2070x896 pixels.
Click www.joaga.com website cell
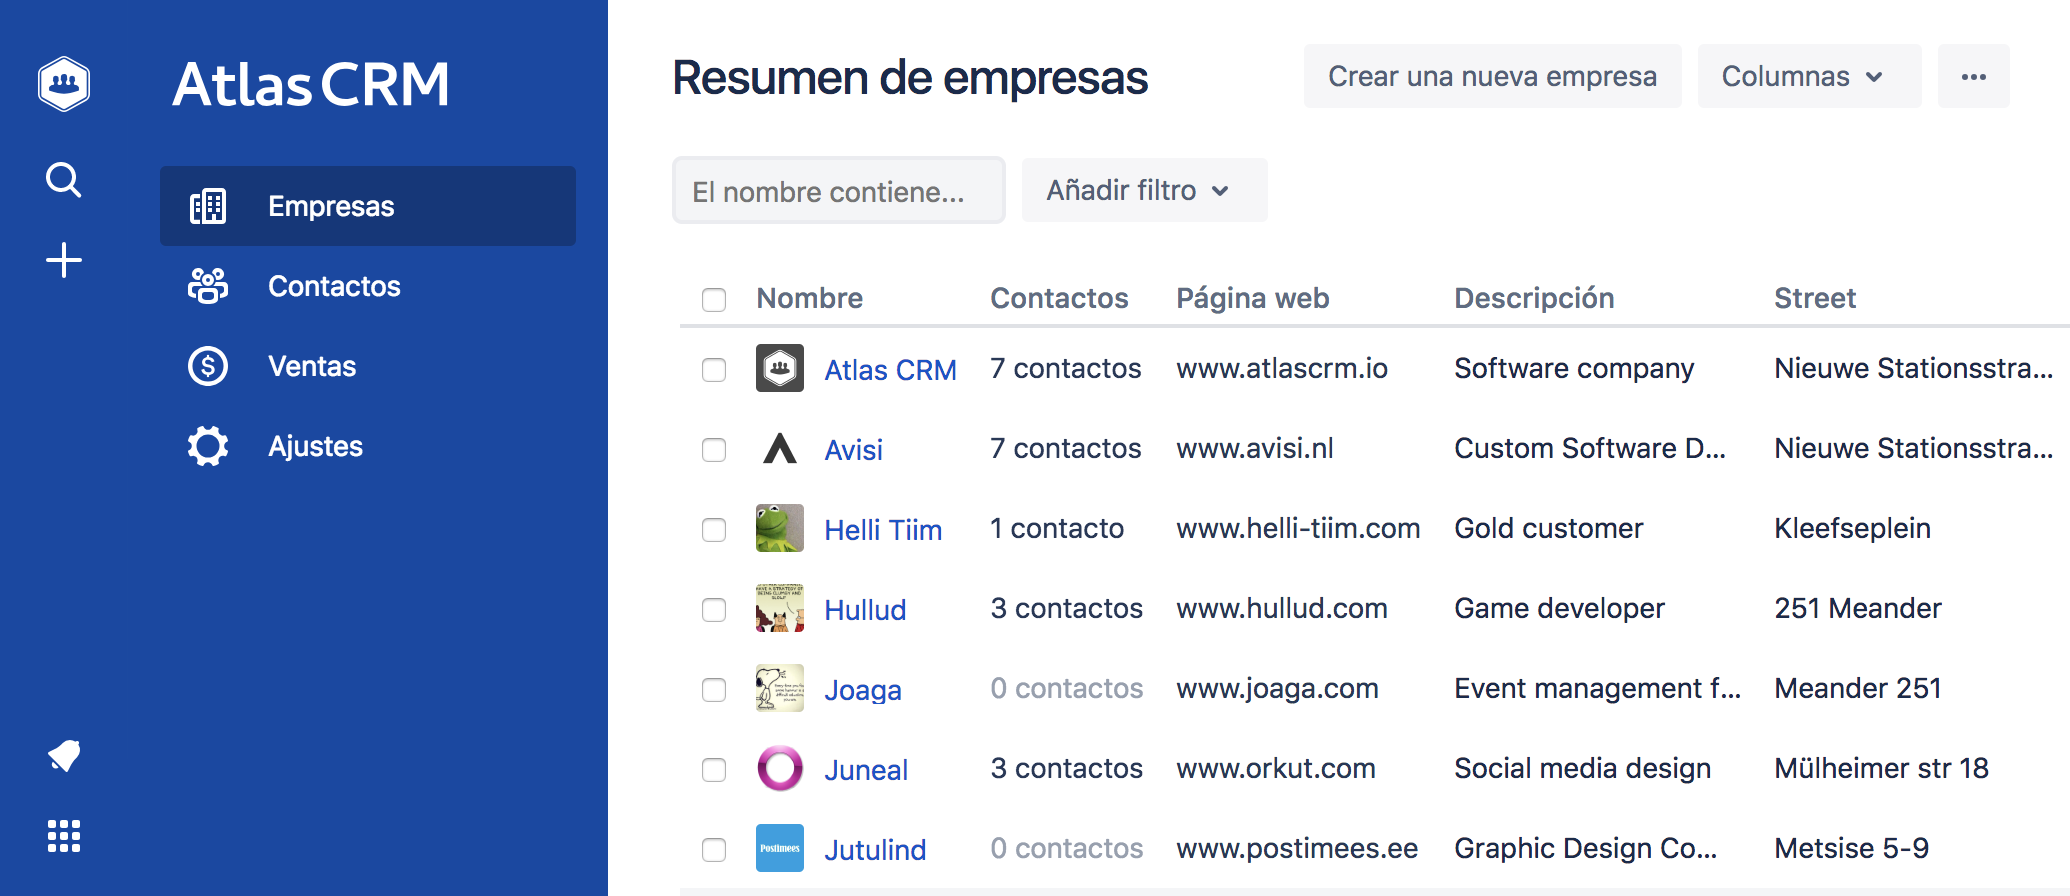pos(1277,688)
